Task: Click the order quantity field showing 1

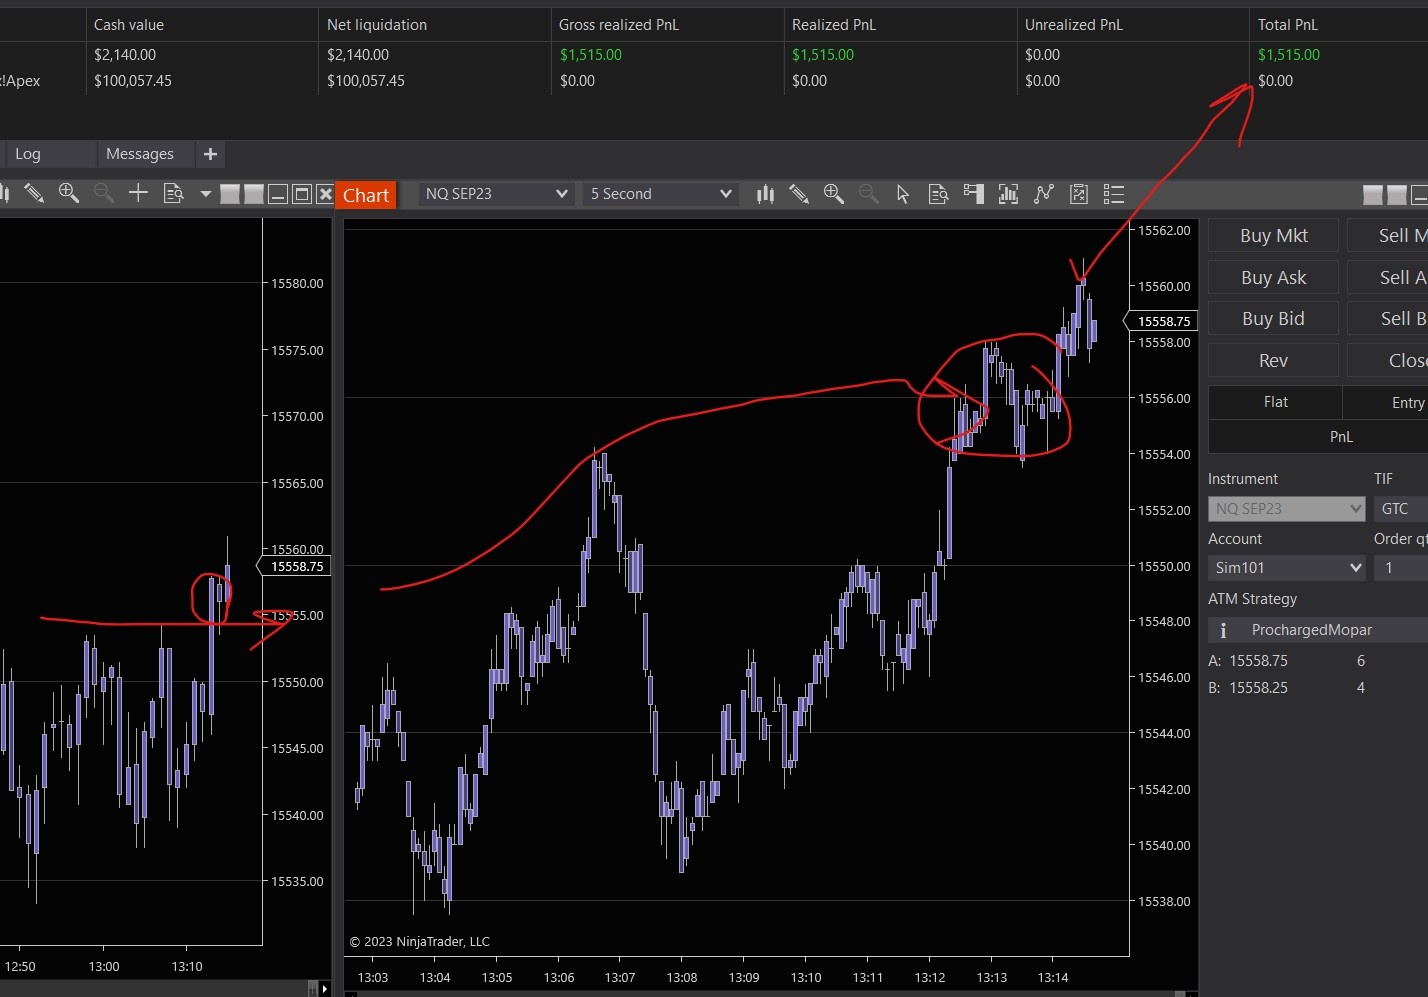Action: tap(1400, 568)
